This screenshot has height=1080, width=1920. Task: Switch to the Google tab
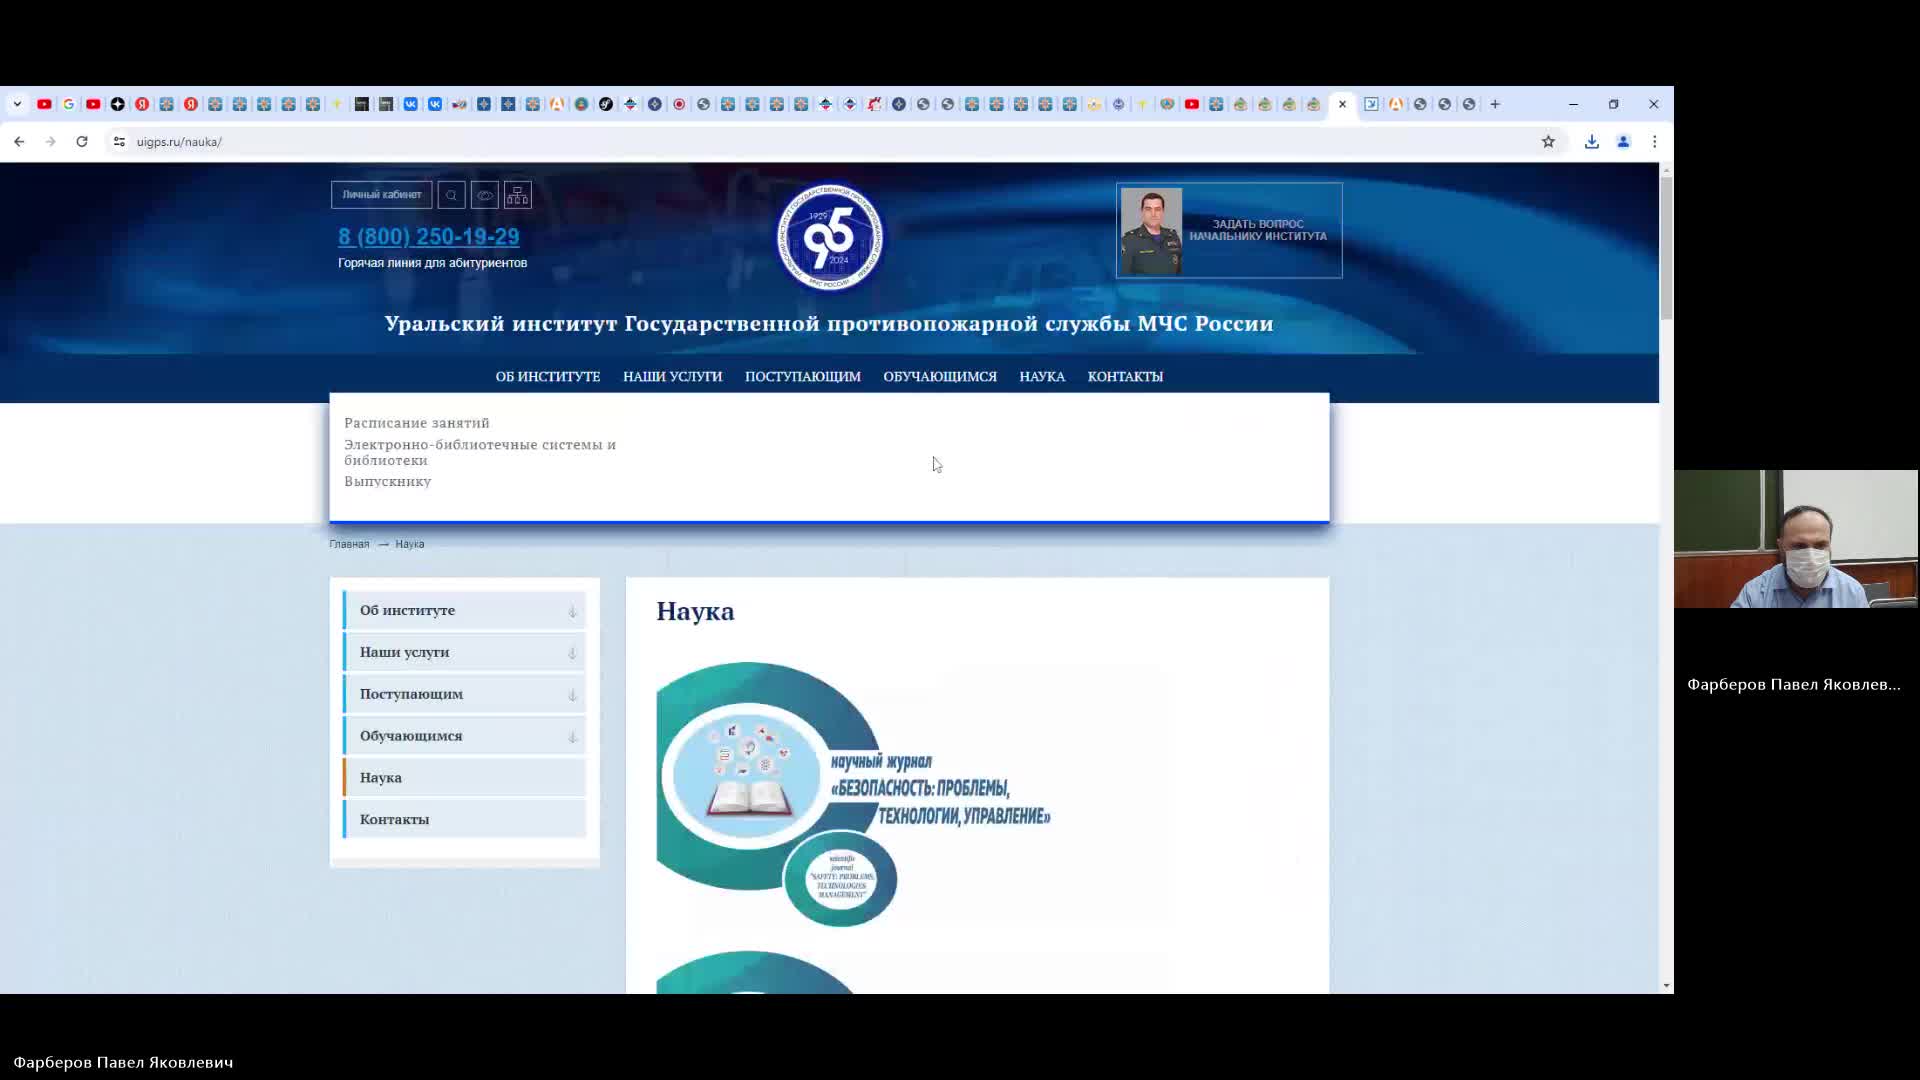69,104
